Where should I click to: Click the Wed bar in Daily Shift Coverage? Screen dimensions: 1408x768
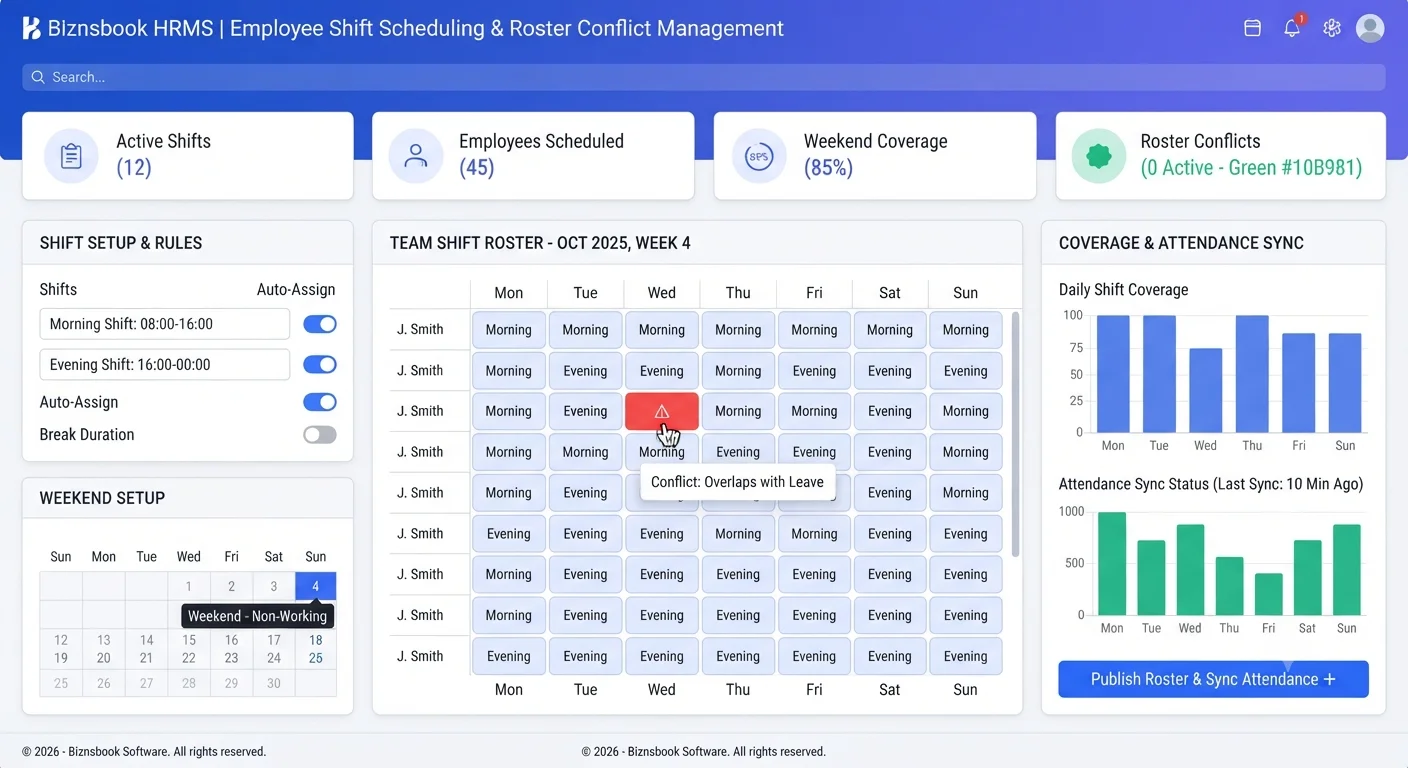[x=1206, y=390]
